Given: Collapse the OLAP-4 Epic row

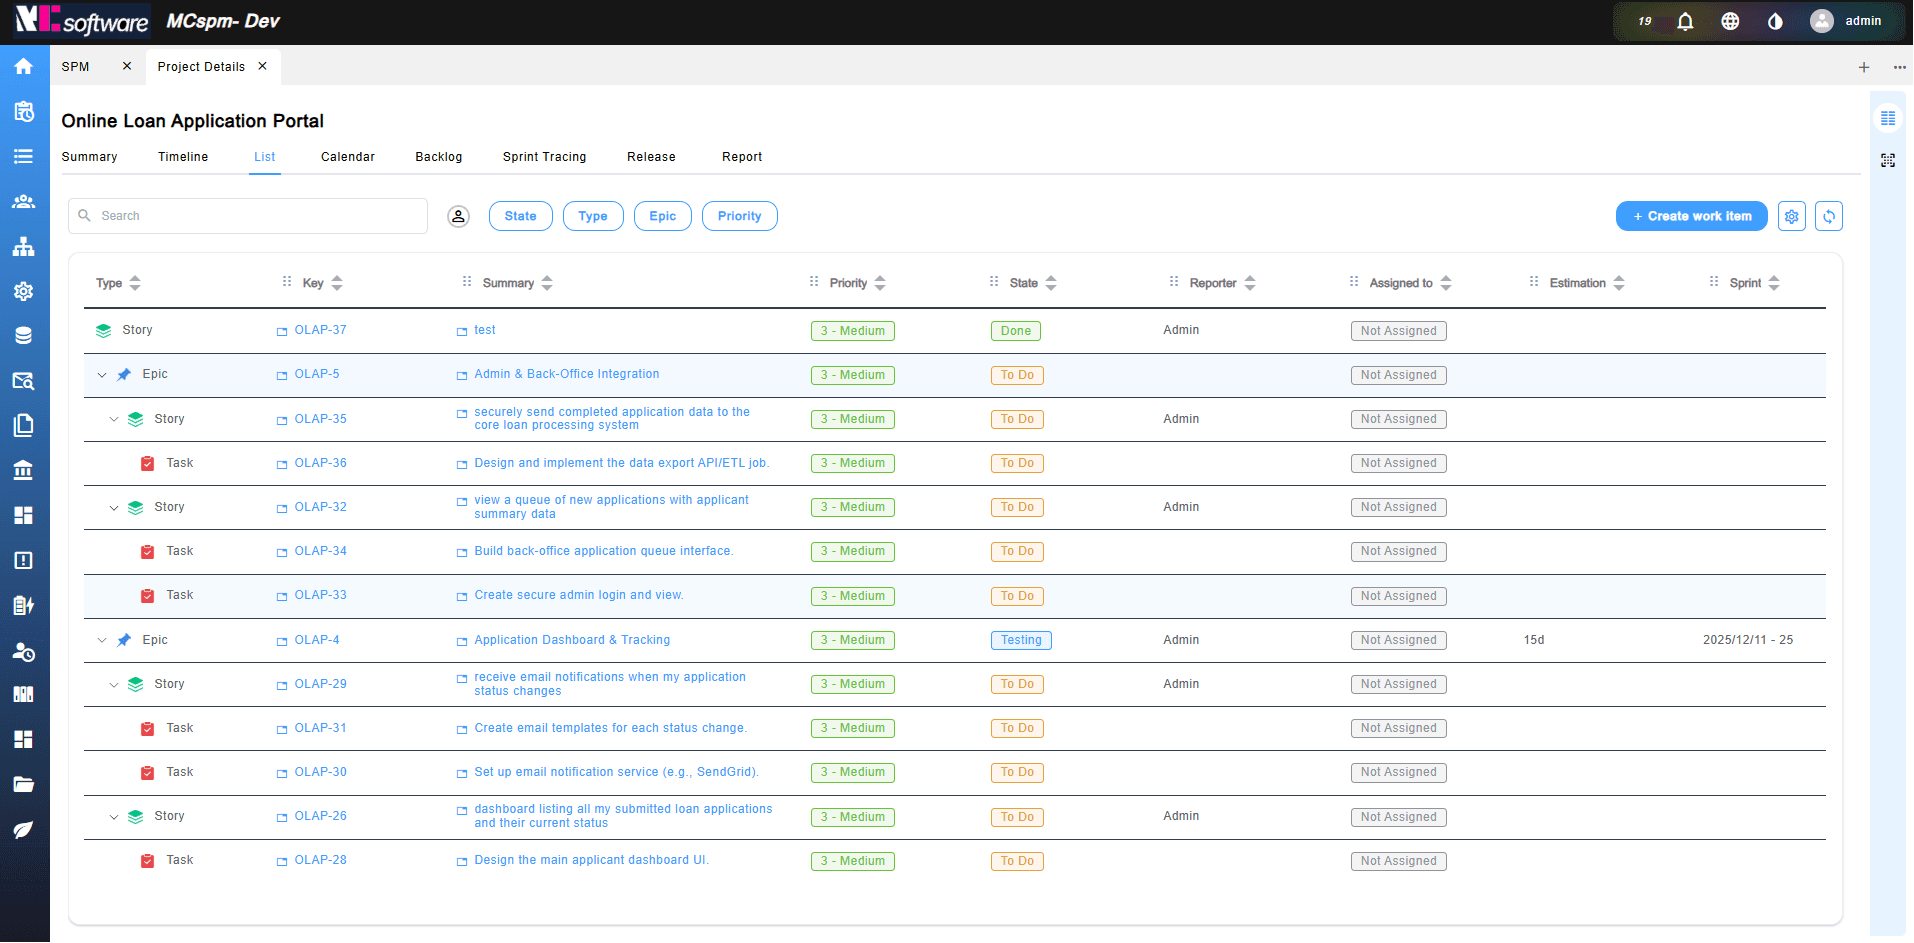Looking at the screenshot, I should point(102,641).
